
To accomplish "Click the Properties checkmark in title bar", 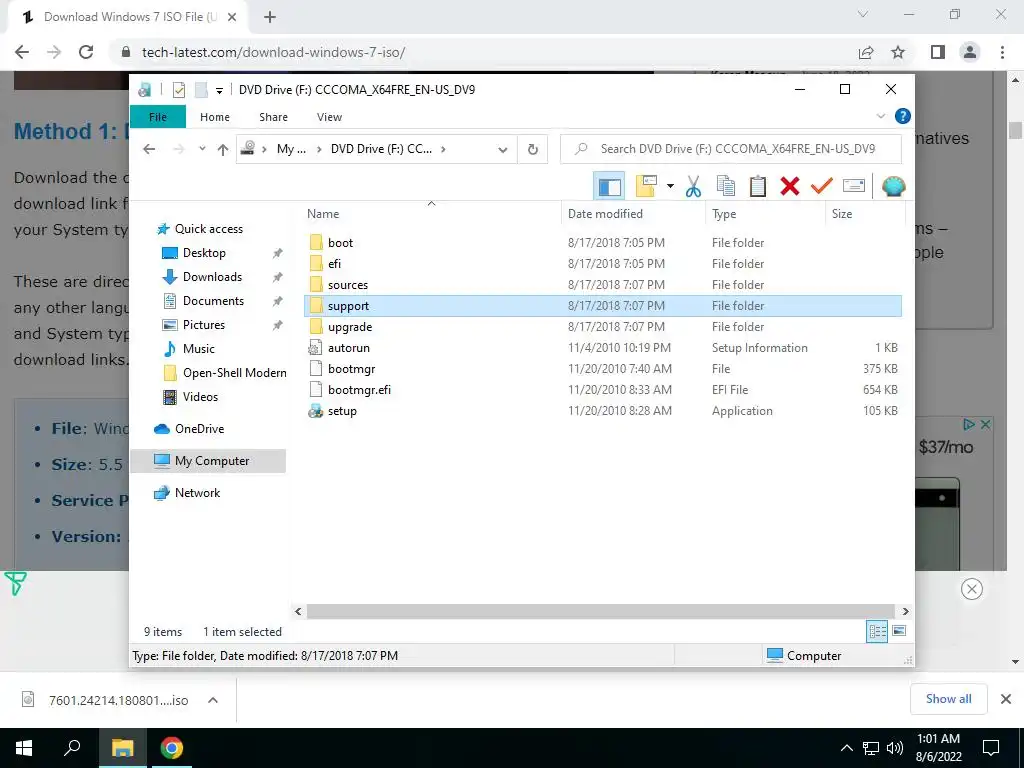I will [179, 89].
